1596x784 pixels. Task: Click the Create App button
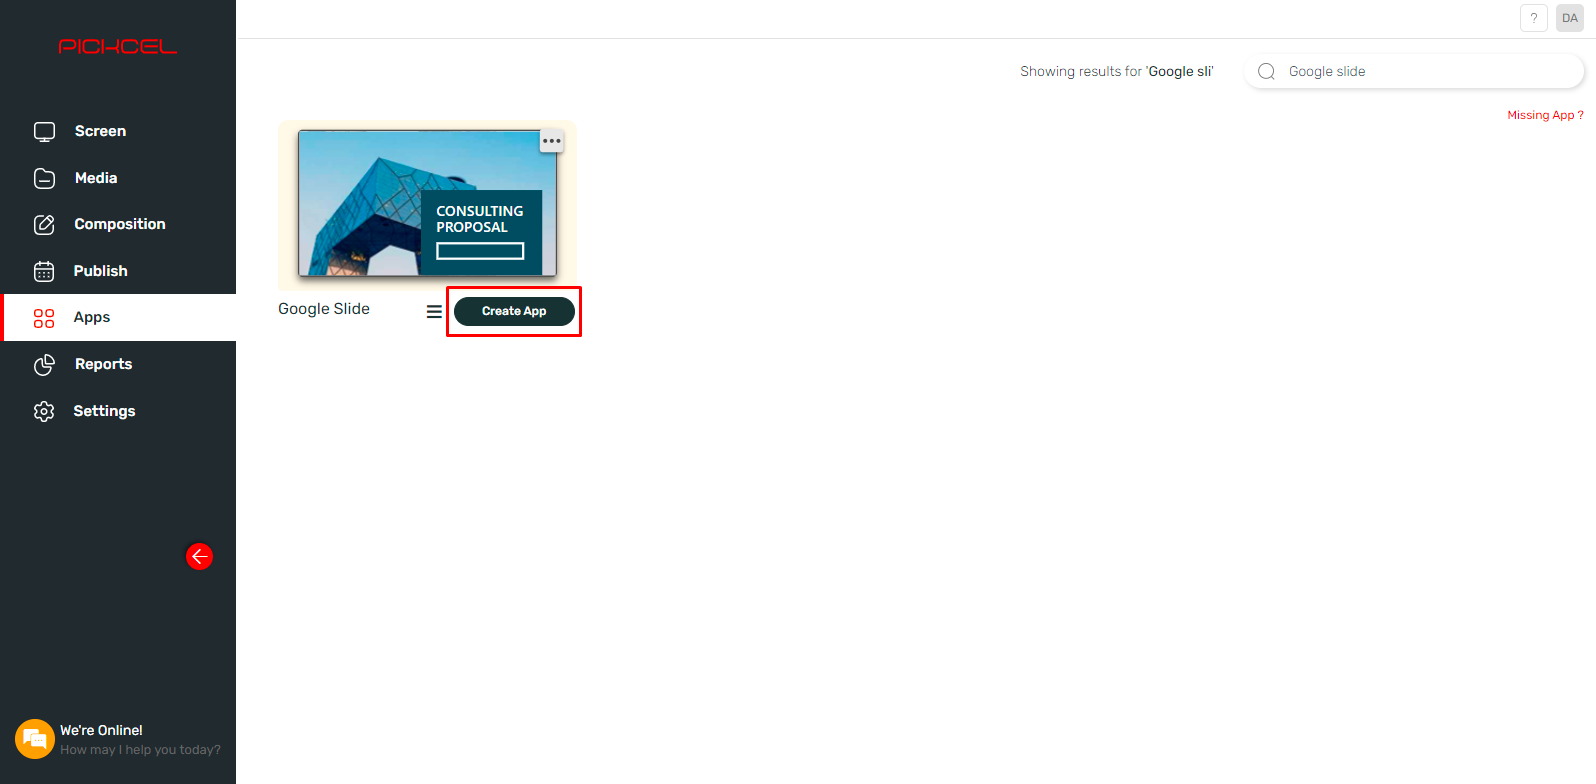coord(514,311)
